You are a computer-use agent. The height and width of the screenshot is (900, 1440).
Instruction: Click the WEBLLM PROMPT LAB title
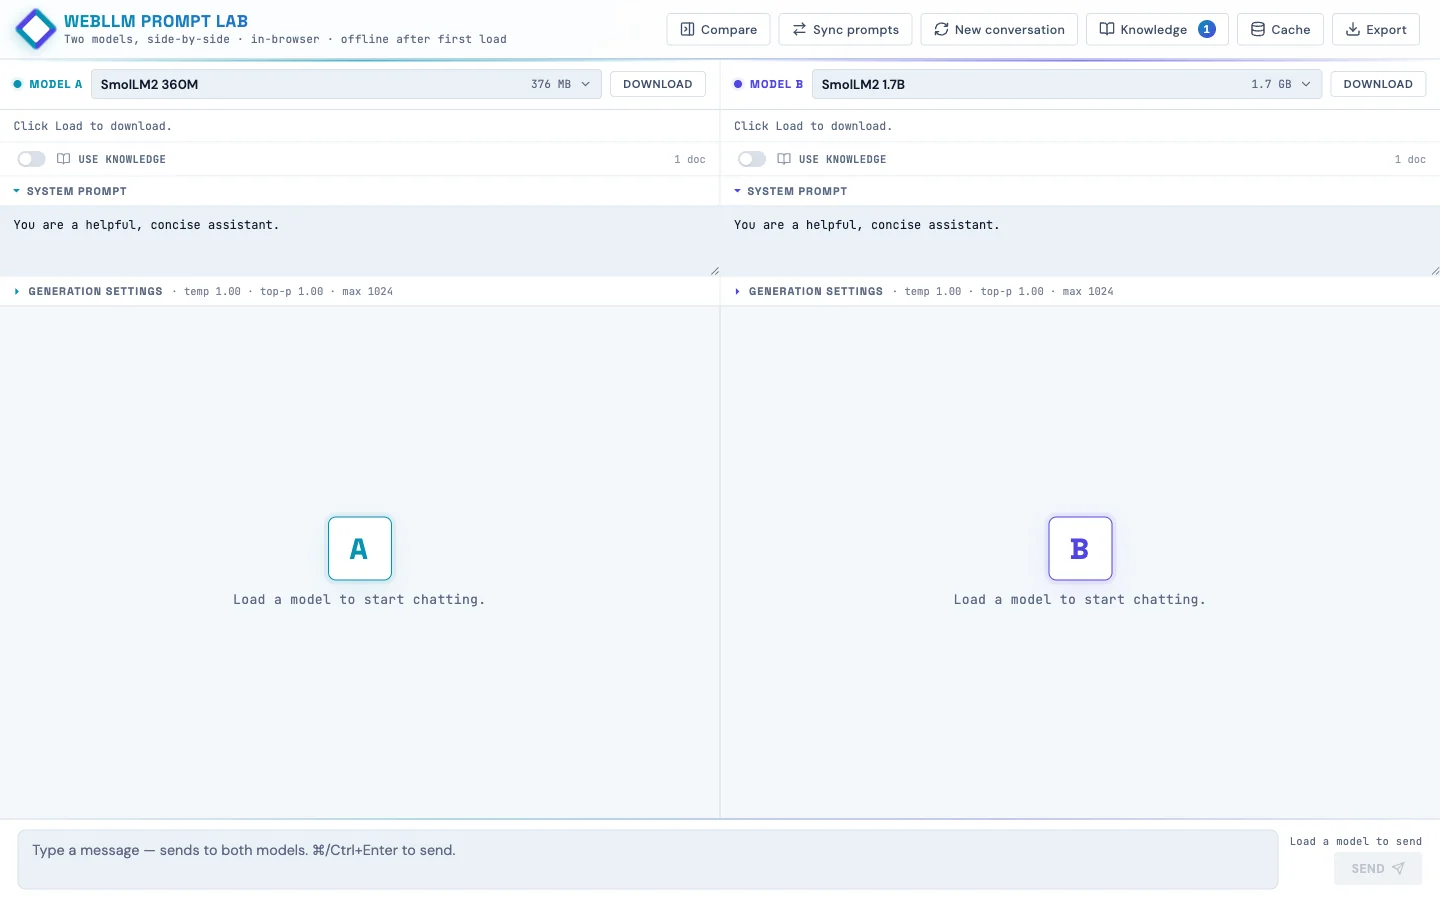point(156,21)
